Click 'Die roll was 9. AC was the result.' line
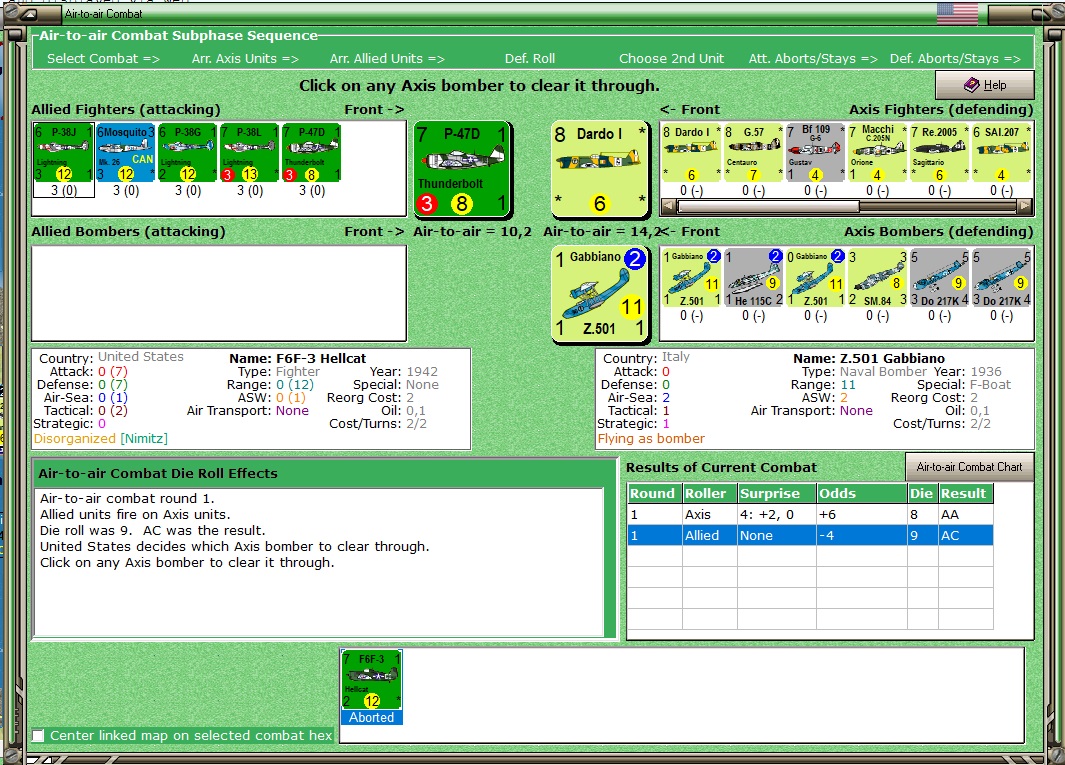1065x765 pixels. pyautogui.click(x=153, y=531)
